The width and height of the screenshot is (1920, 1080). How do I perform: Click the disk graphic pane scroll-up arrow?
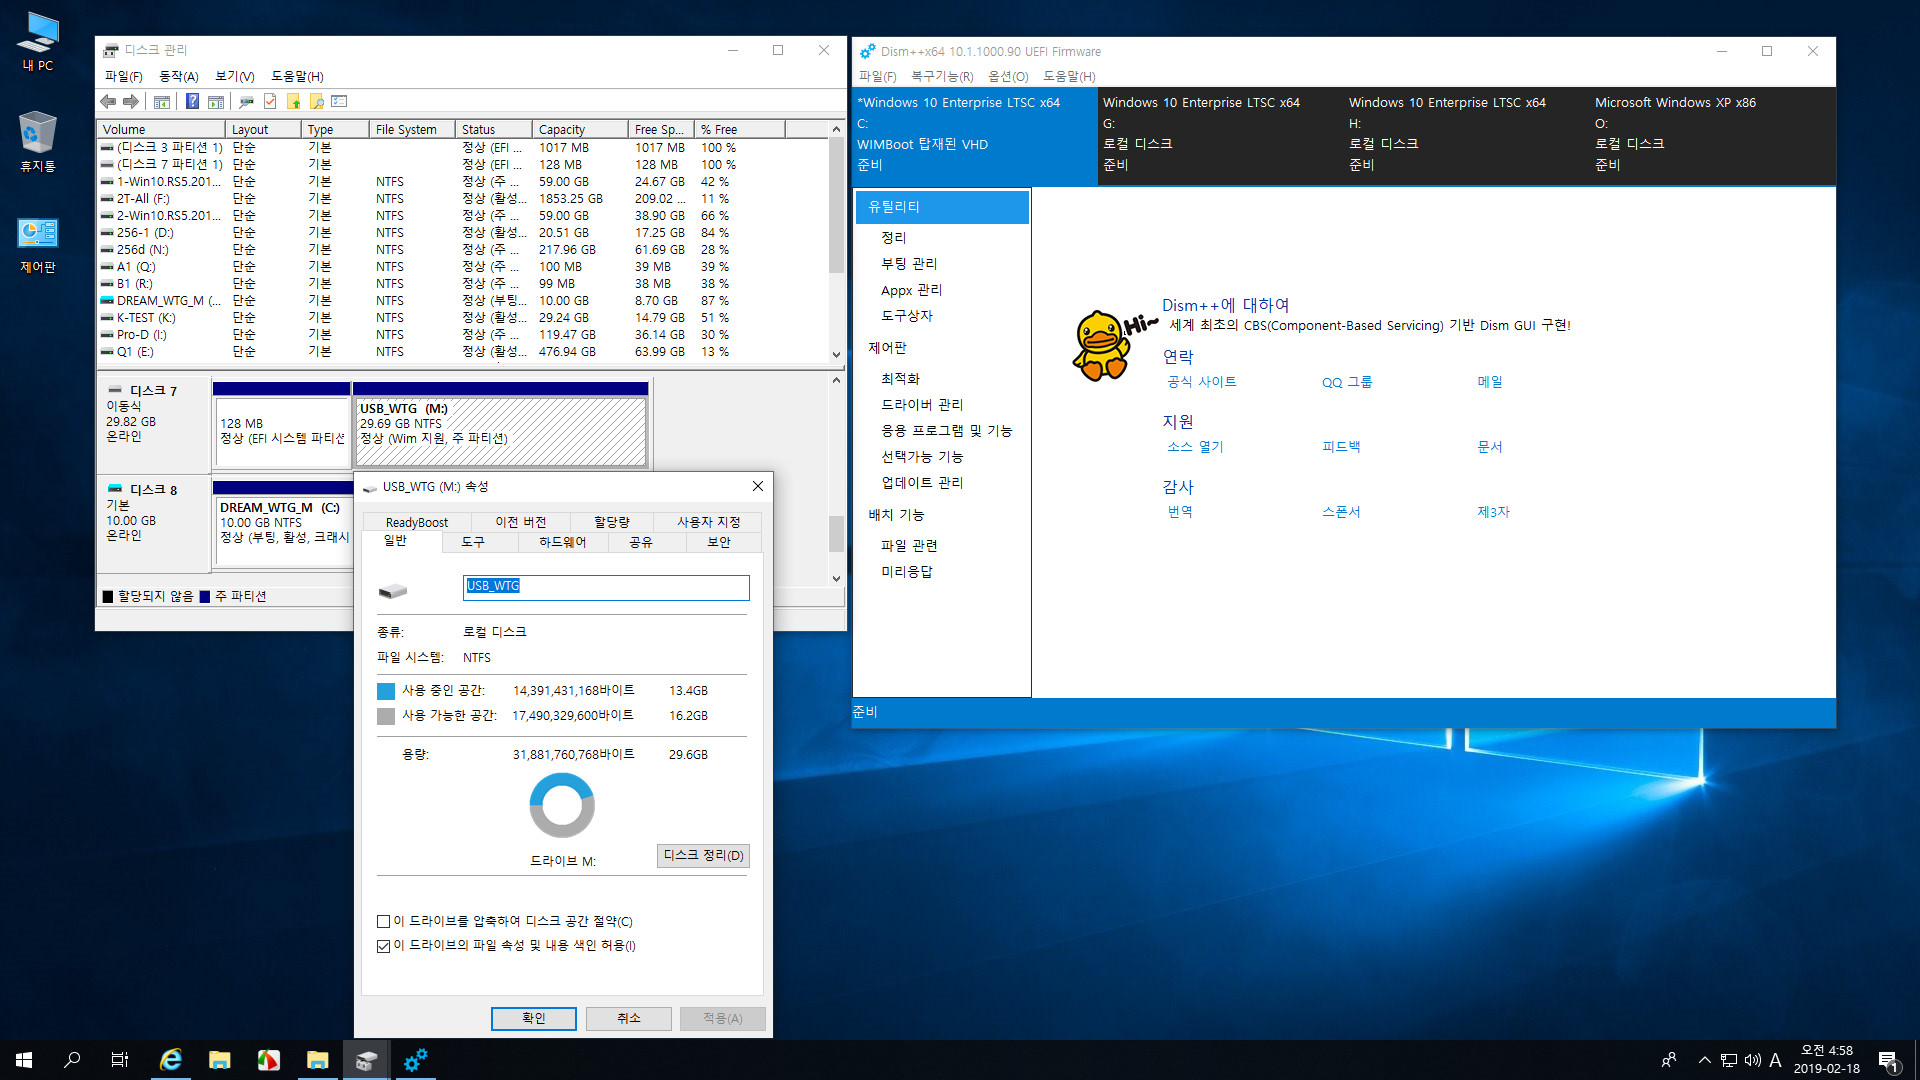coord(837,380)
